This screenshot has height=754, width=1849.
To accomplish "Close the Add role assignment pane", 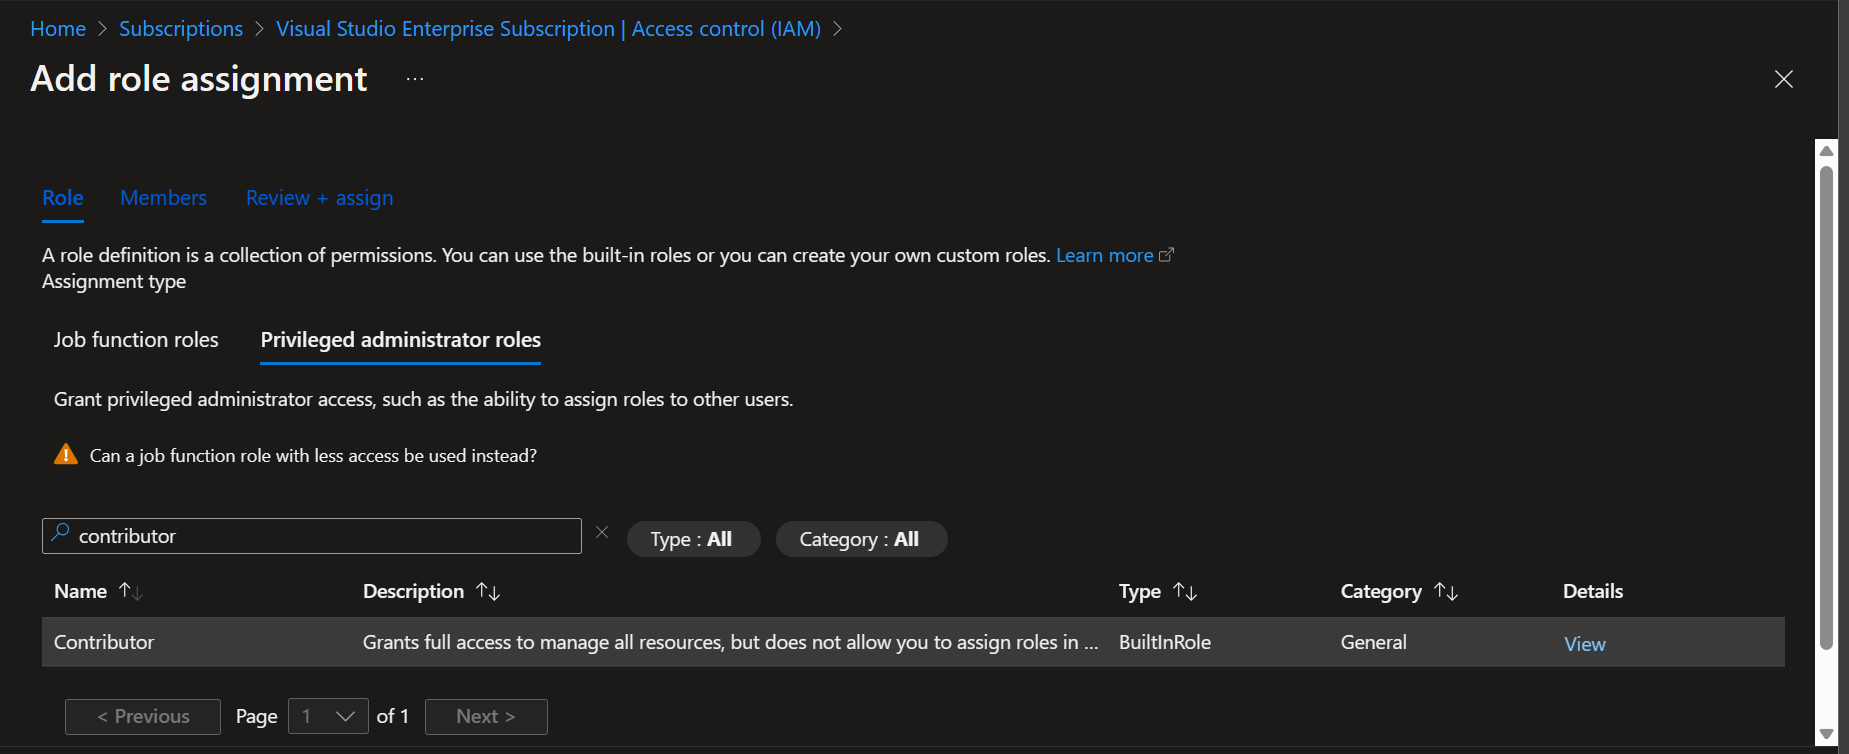I will pos(1783,79).
